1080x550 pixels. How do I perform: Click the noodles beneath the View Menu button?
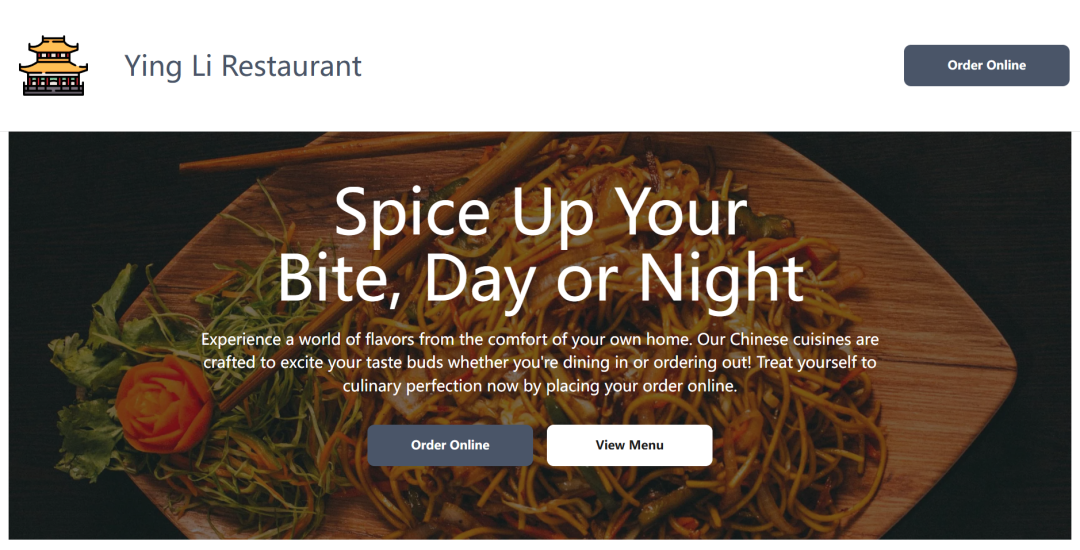point(630,499)
